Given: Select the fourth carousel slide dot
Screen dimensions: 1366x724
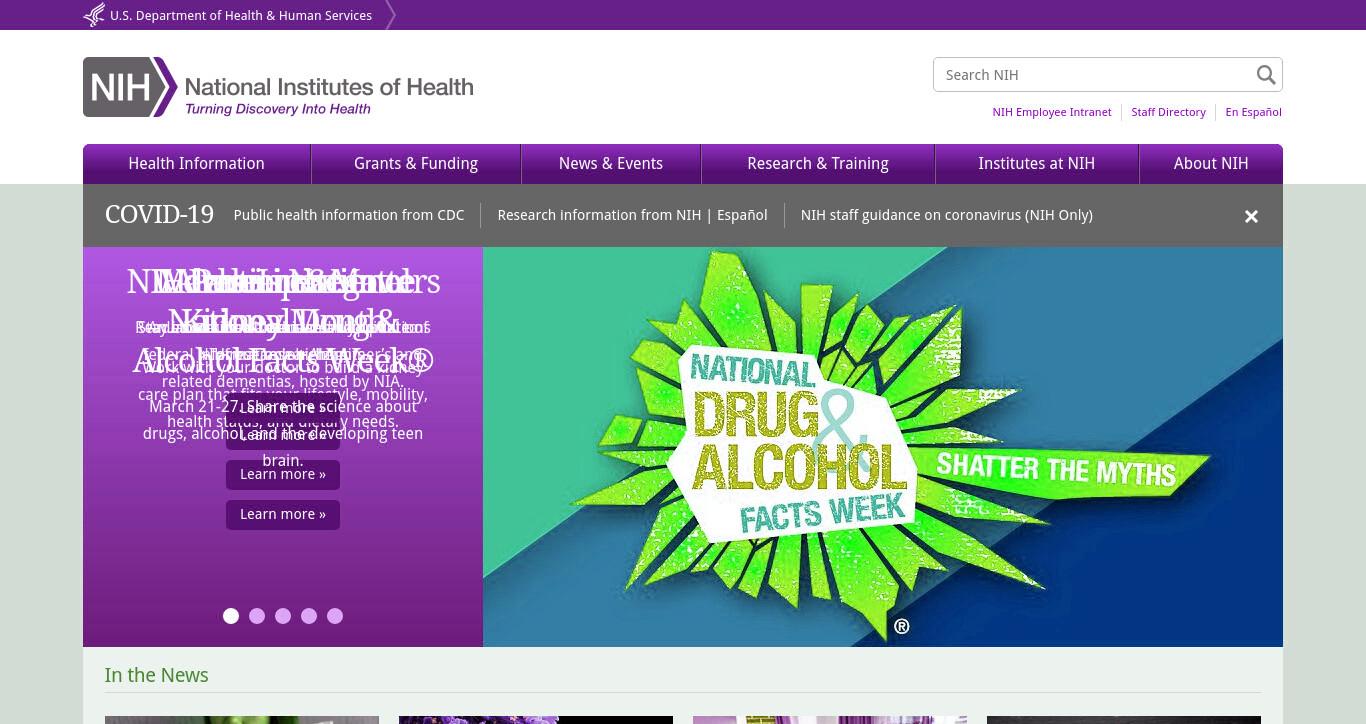Looking at the screenshot, I should coord(309,616).
